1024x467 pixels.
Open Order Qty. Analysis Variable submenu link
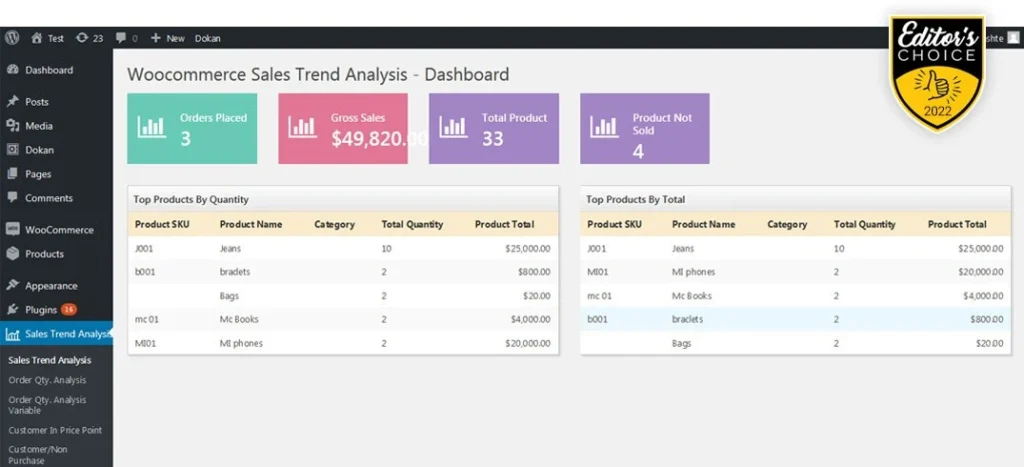(x=47, y=405)
